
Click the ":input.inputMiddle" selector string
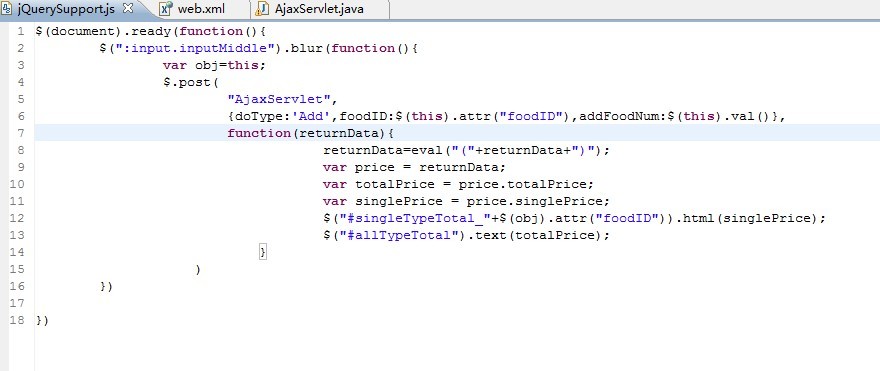[x=195, y=48]
